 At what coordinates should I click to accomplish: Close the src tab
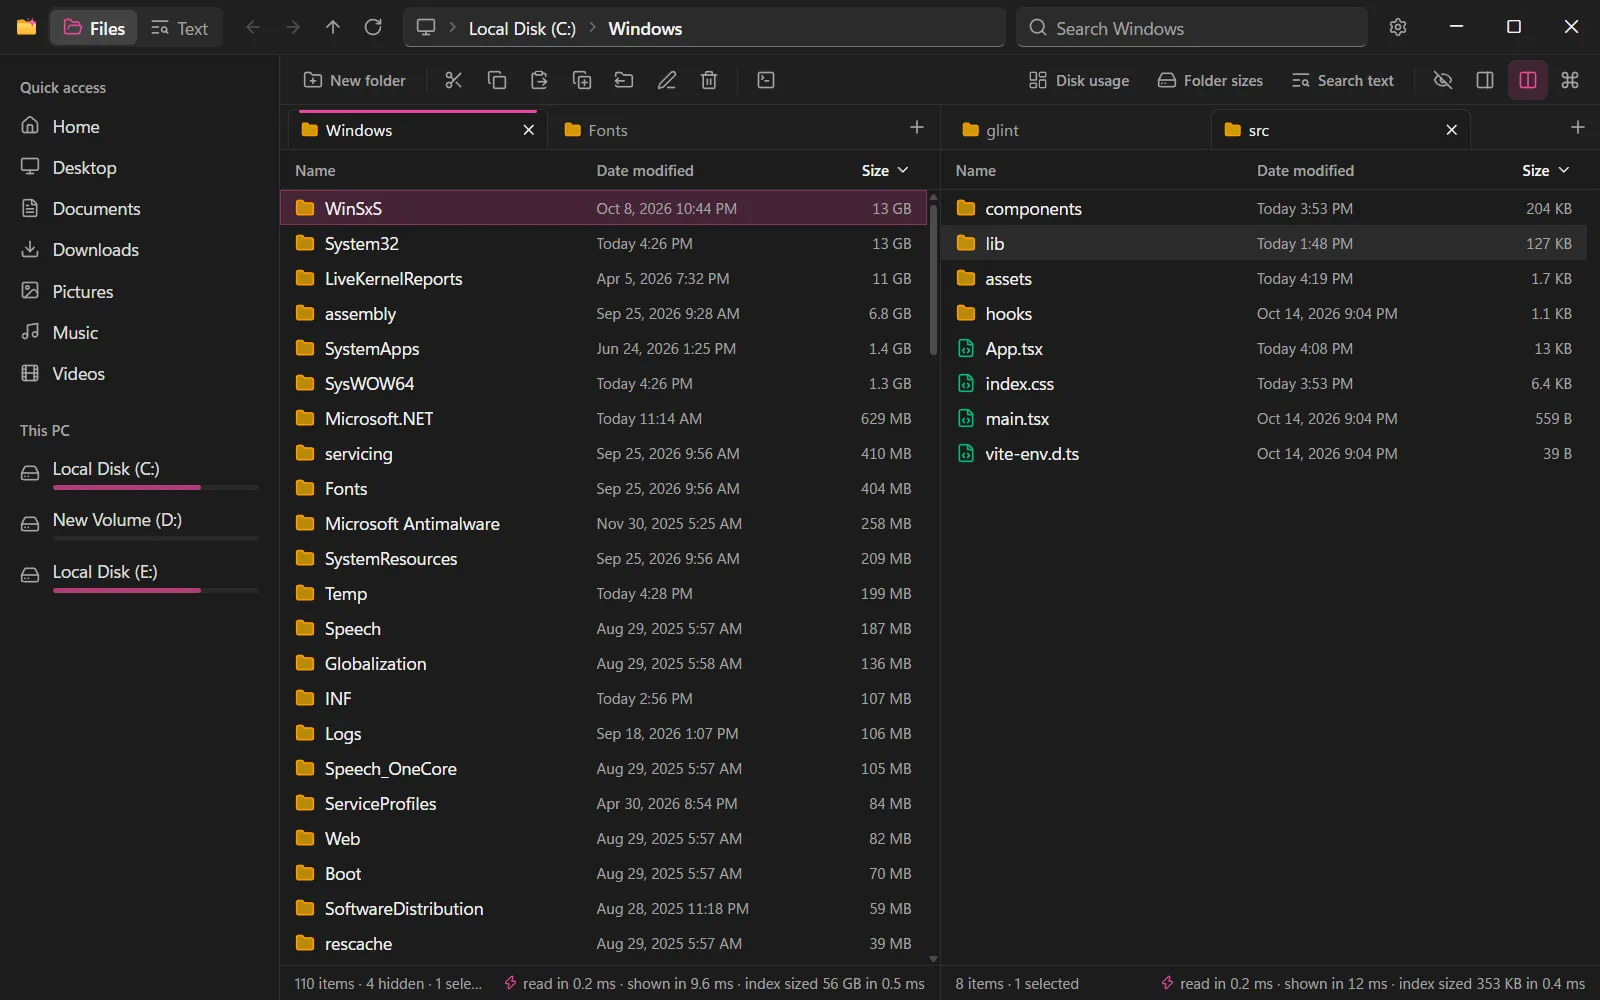pos(1452,130)
